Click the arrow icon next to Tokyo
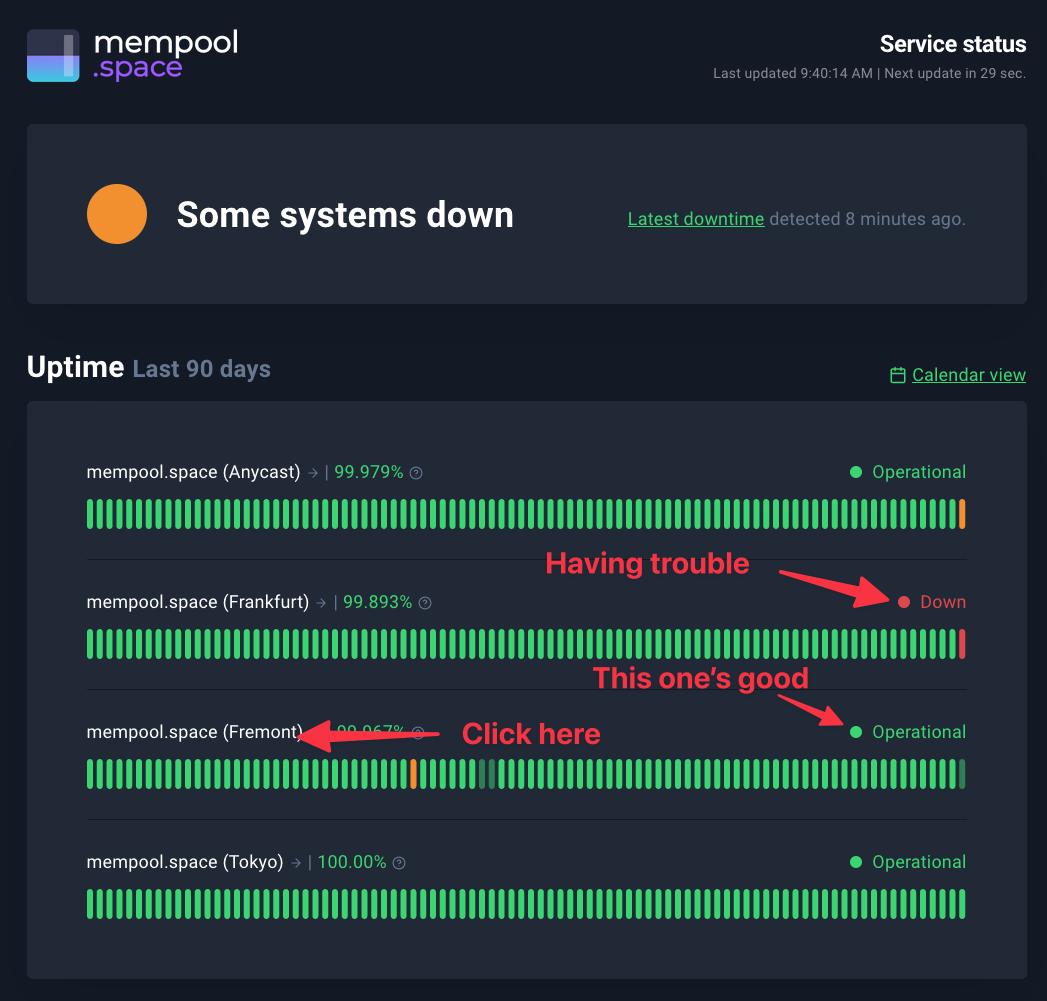The width and height of the screenshot is (1047, 1001). pos(296,863)
